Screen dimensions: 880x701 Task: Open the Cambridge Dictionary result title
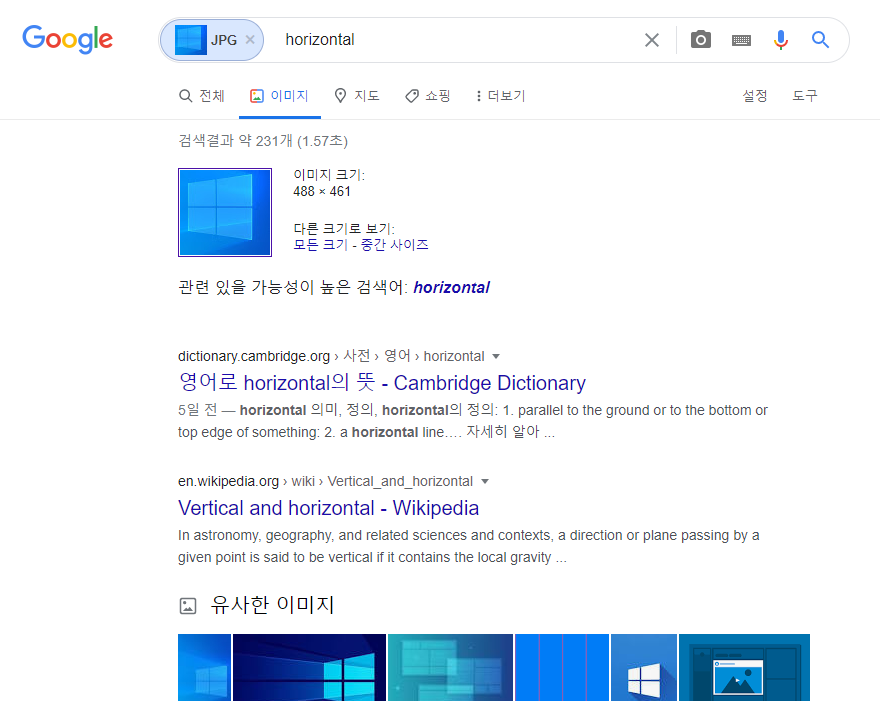(382, 383)
